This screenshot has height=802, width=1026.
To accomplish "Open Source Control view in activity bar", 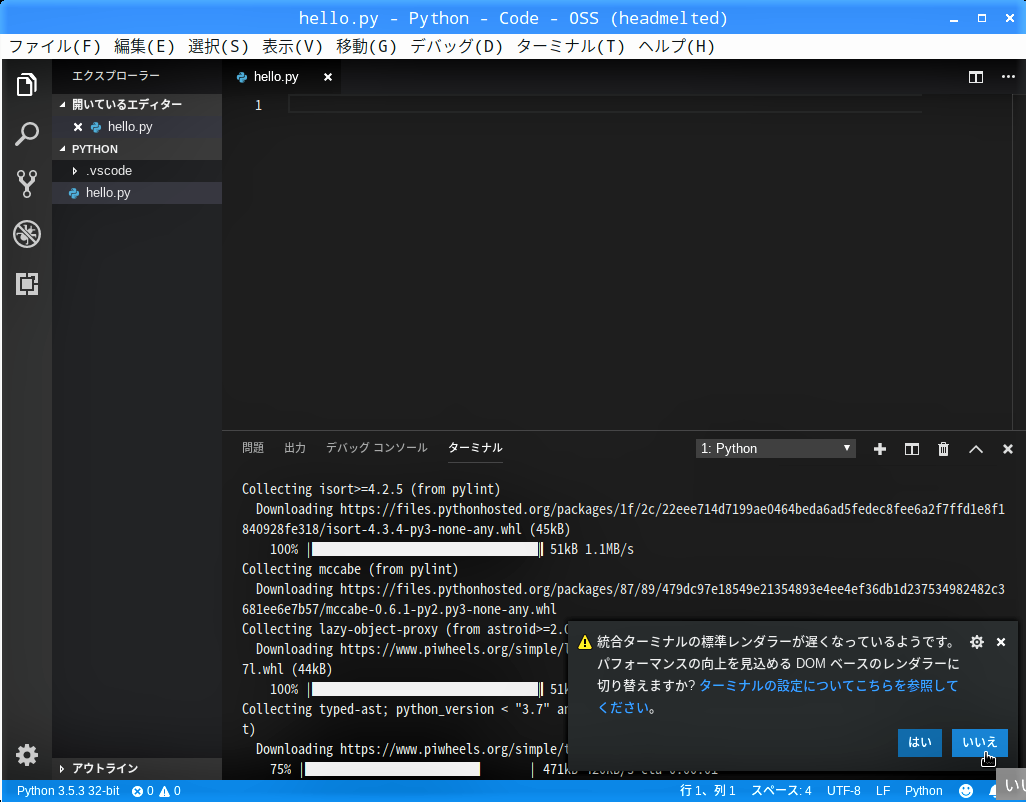I will (x=27, y=184).
